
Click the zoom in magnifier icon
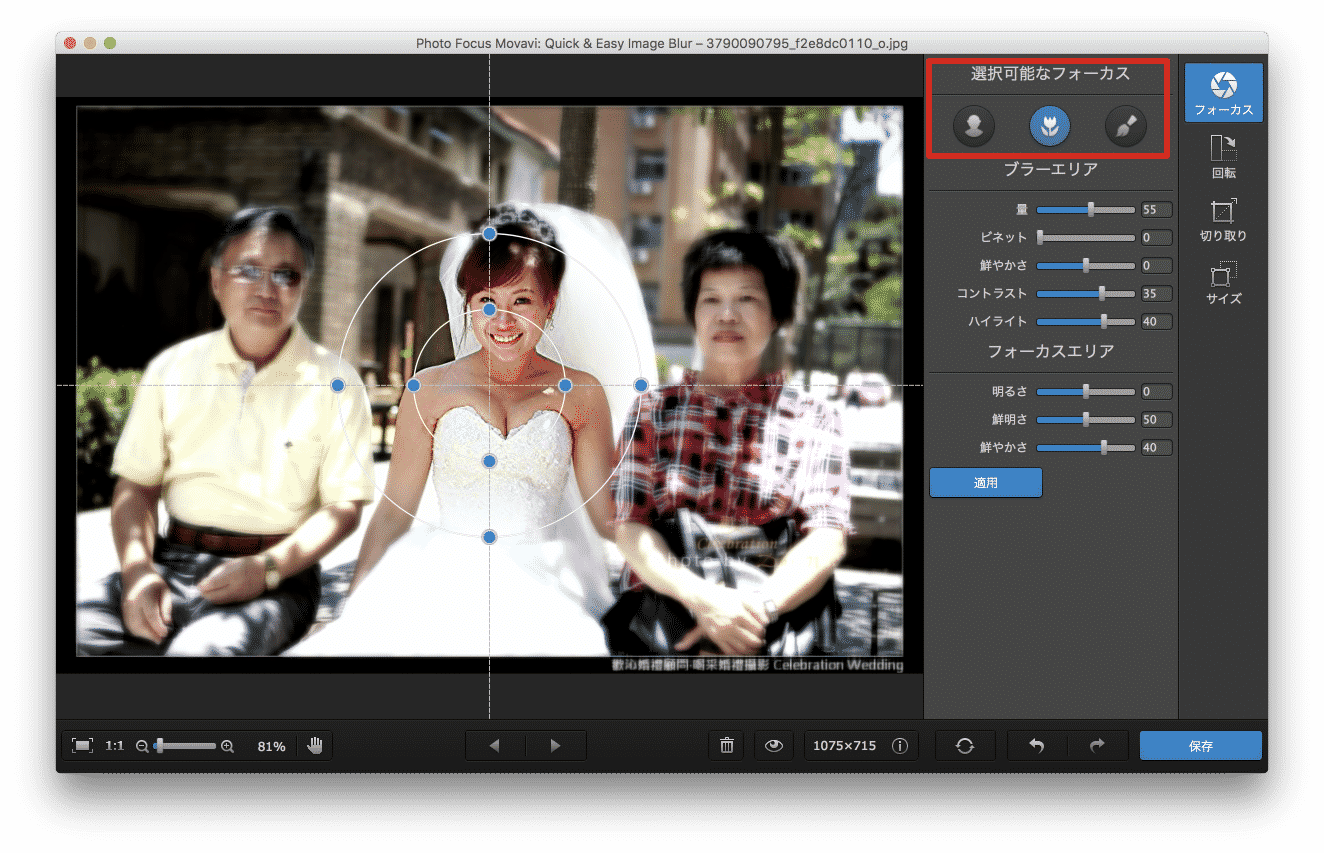pyautogui.click(x=227, y=746)
